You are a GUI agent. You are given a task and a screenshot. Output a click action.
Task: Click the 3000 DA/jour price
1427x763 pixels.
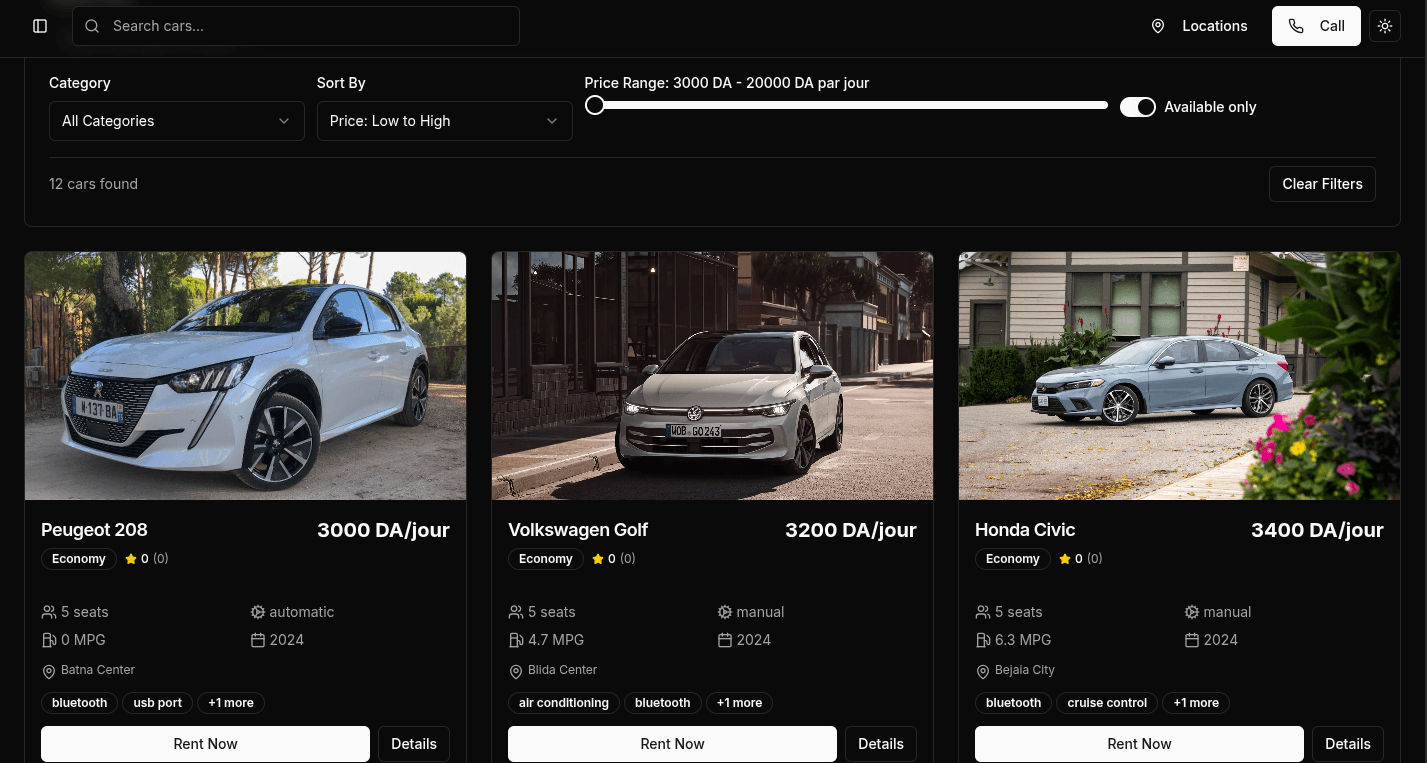coord(384,530)
